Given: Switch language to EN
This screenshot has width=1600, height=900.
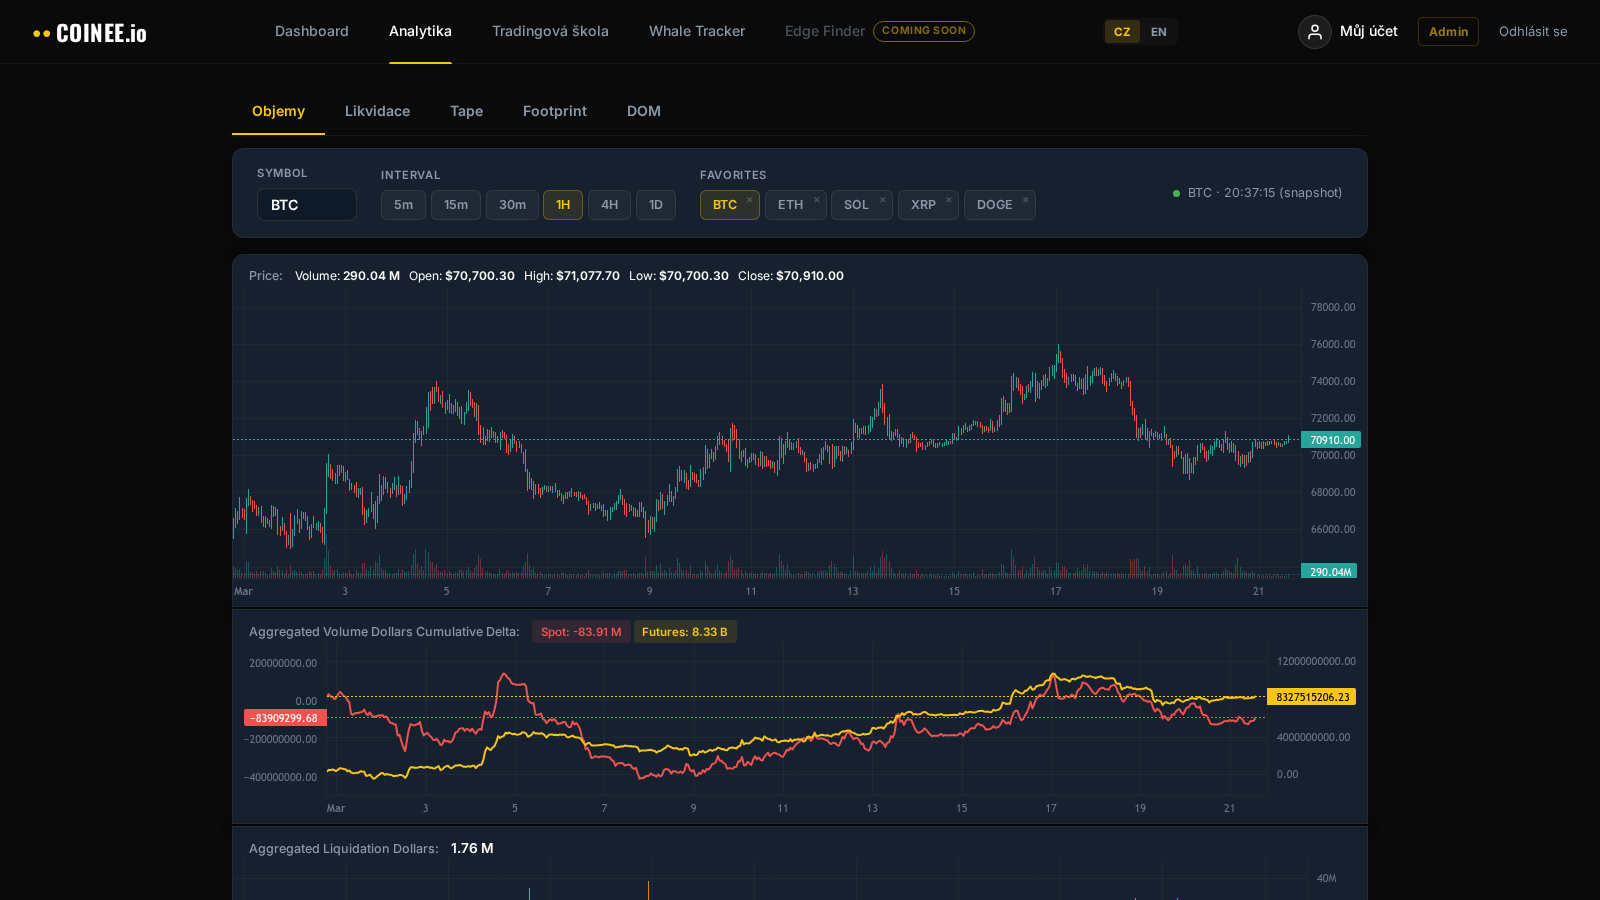Looking at the screenshot, I should 1158,31.
